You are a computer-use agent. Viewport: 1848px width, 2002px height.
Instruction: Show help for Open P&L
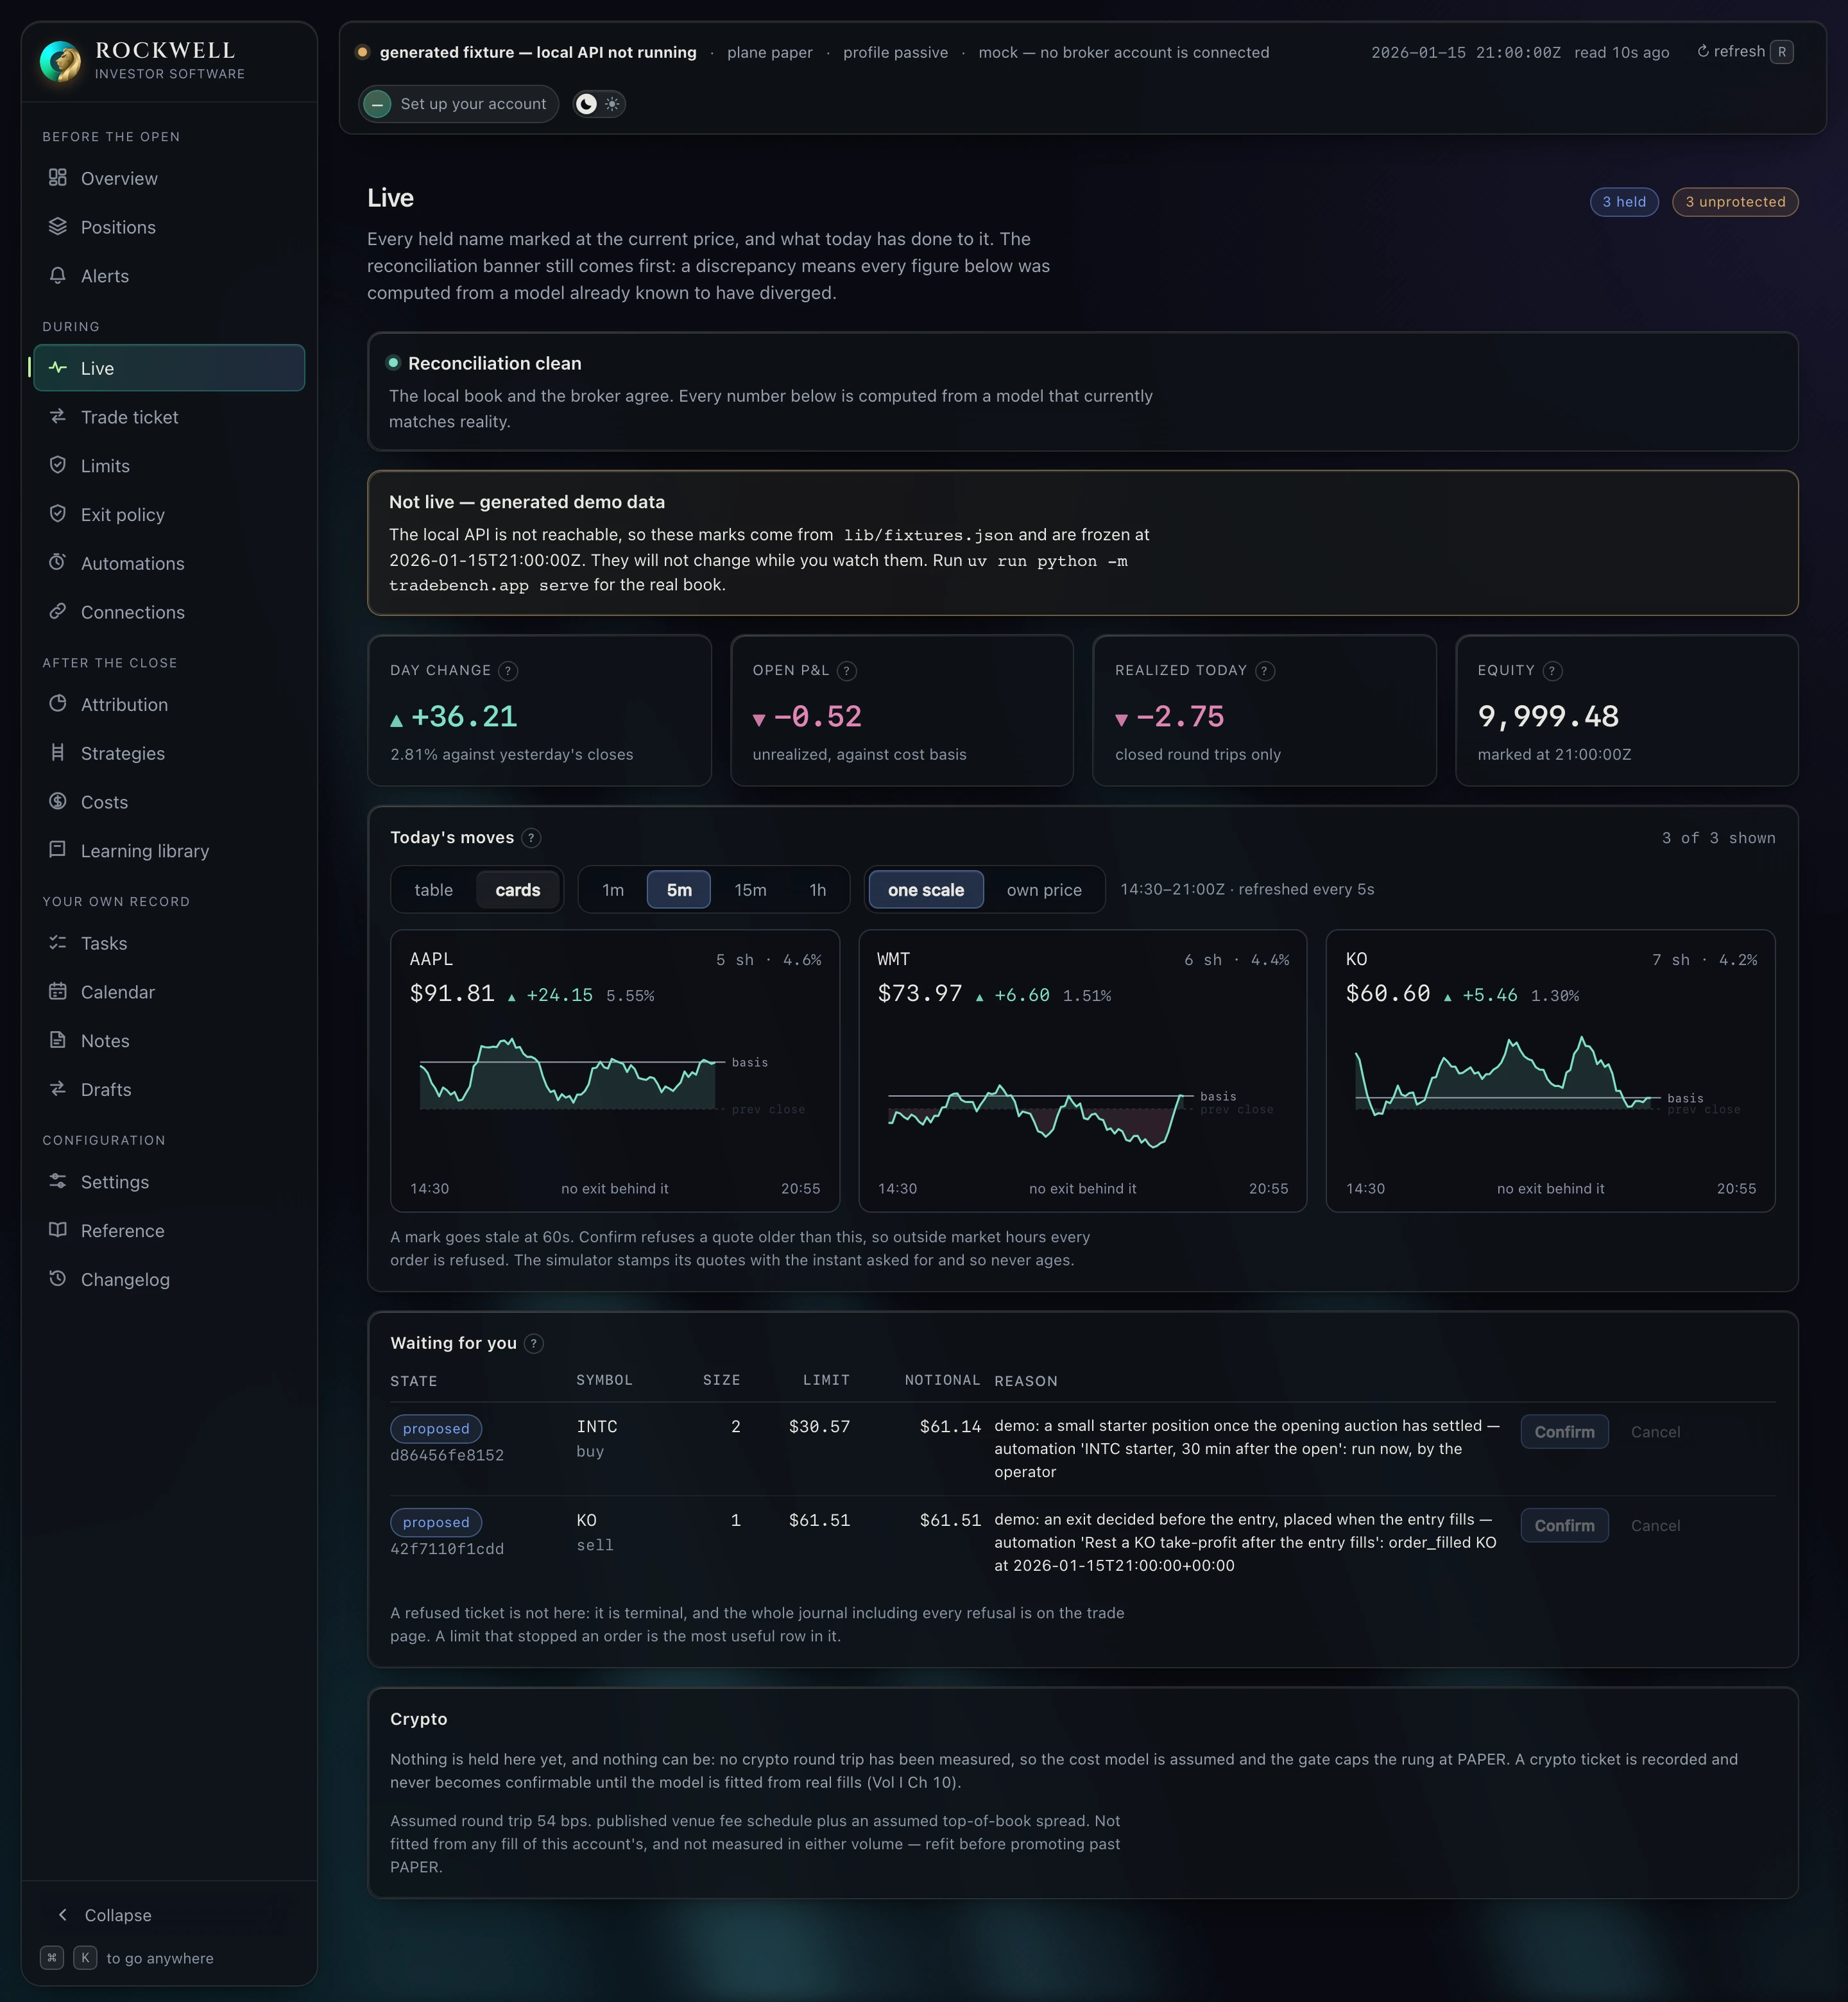coord(847,671)
